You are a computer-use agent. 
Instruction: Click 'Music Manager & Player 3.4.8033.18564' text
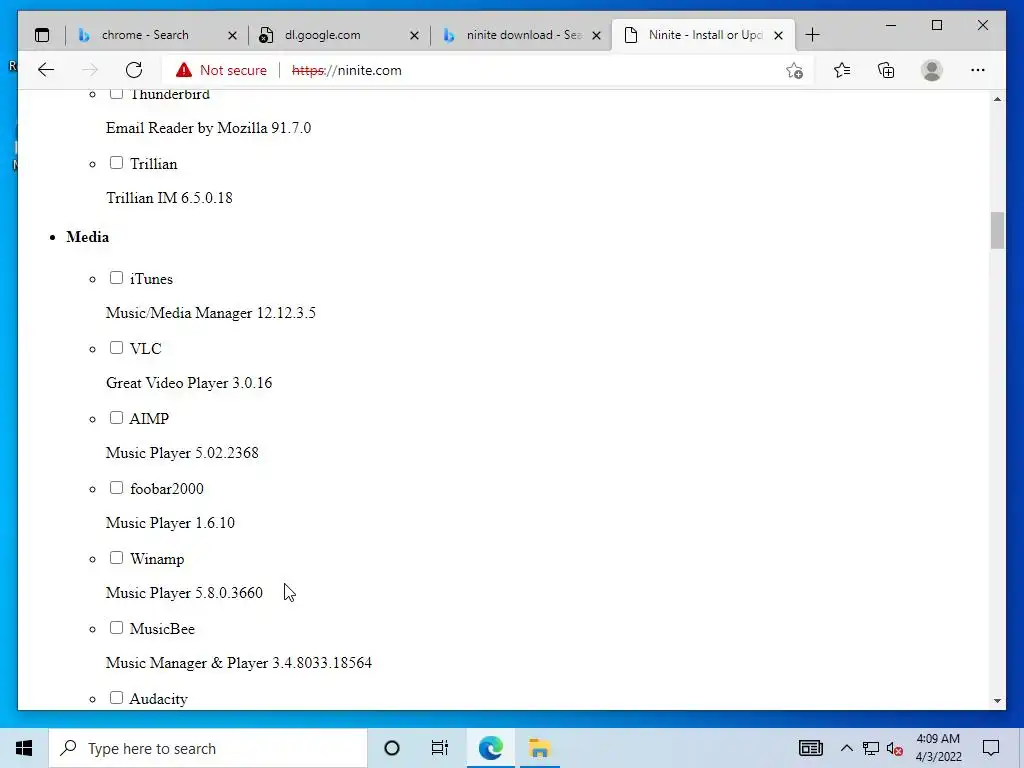tap(239, 663)
